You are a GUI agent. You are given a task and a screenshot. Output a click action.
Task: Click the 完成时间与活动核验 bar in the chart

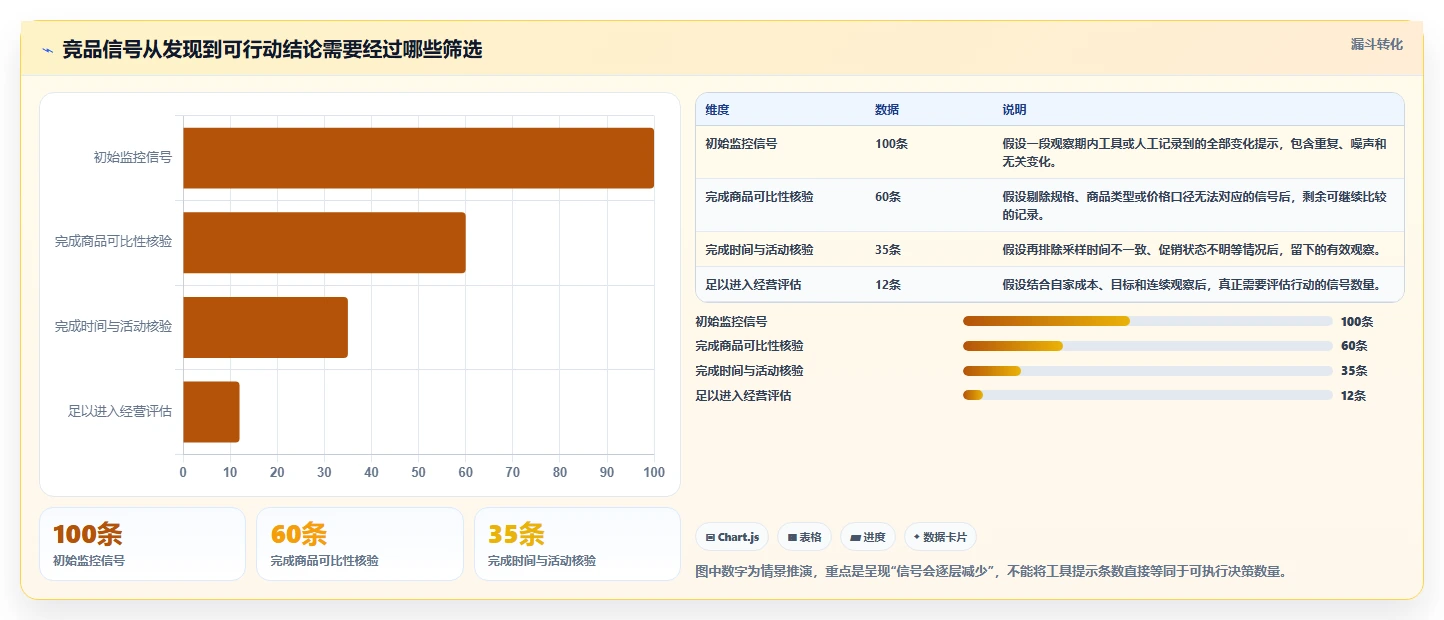[265, 327]
